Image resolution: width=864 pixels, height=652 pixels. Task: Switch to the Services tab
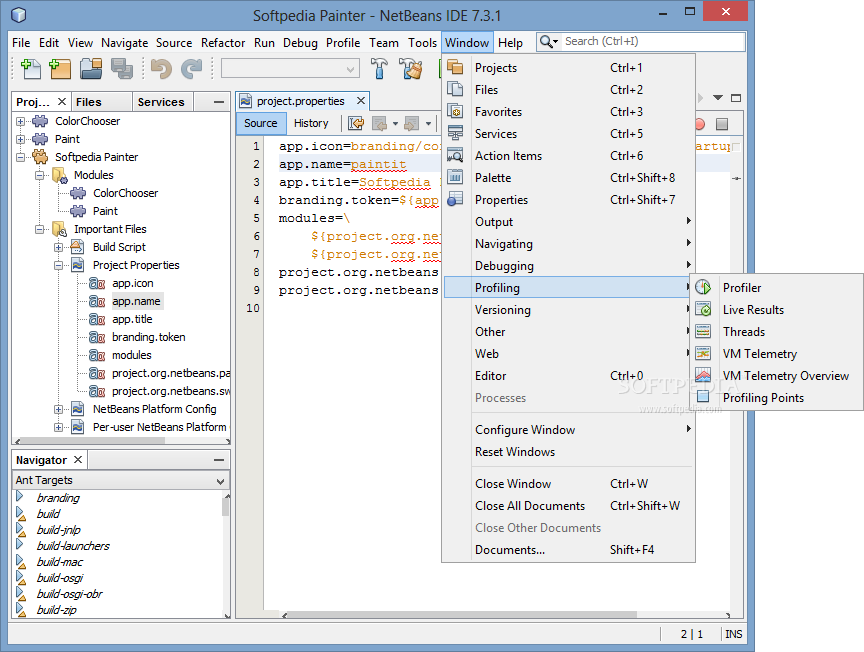161,102
